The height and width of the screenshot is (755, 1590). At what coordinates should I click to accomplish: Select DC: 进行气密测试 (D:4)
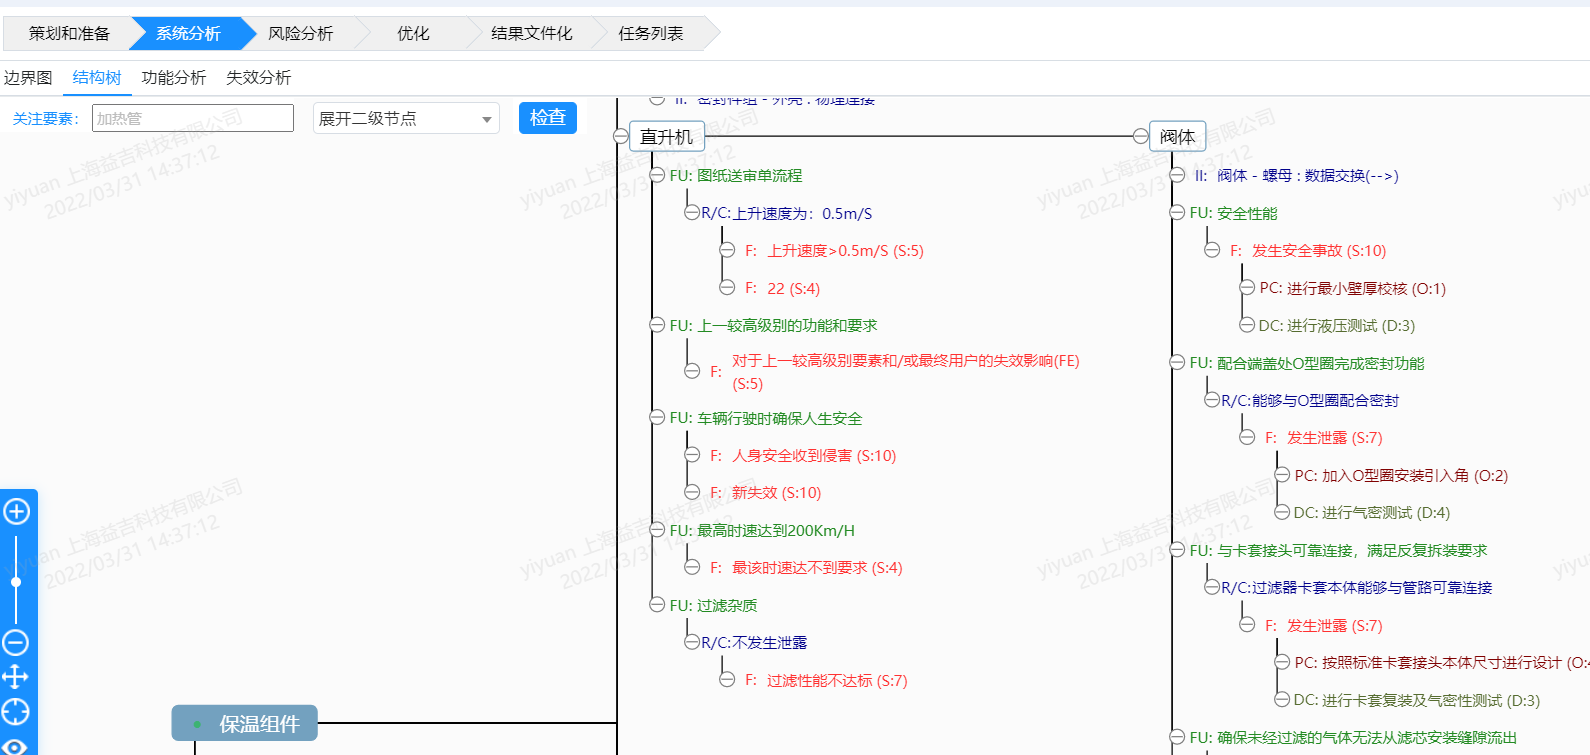pyautogui.click(x=1372, y=513)
